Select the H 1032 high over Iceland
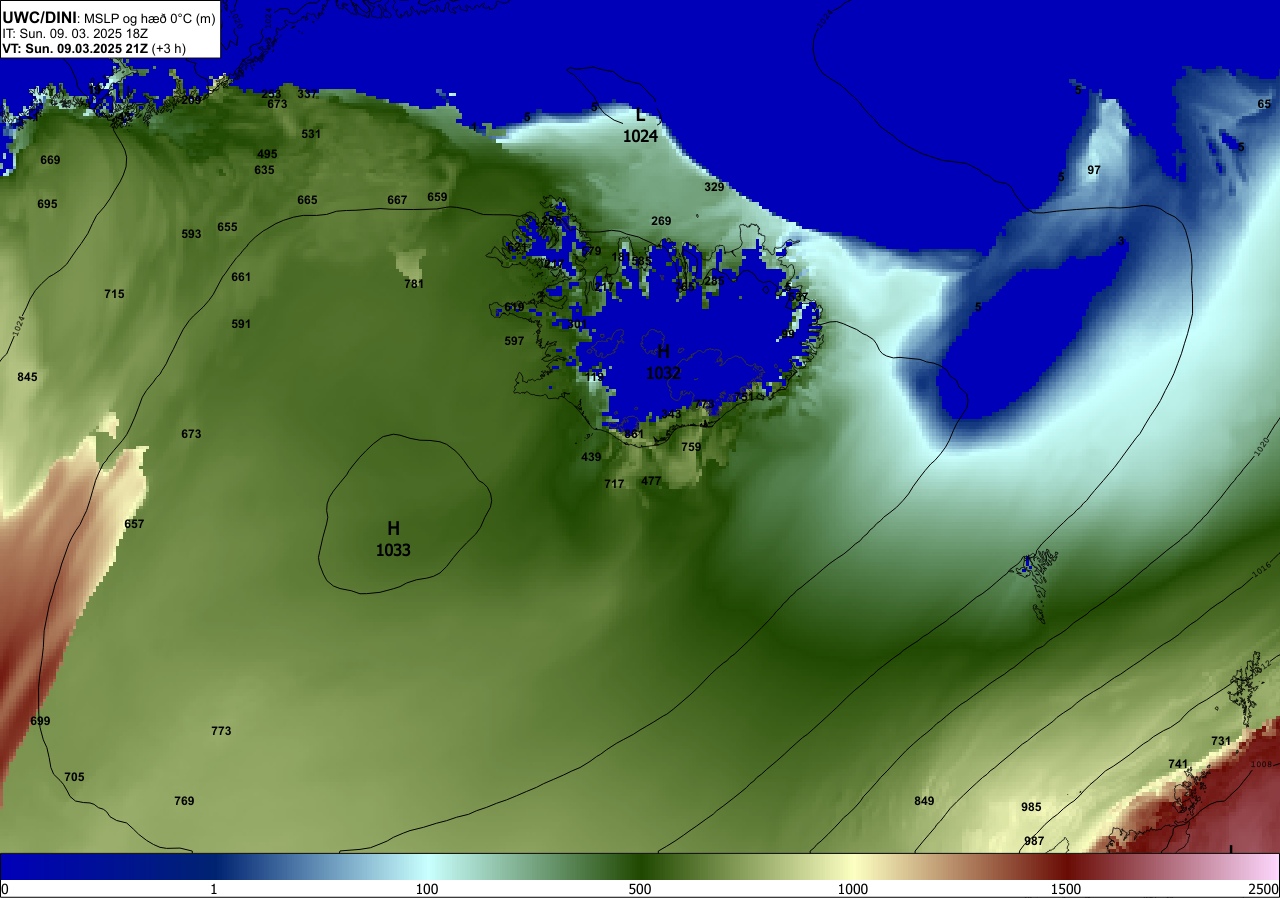Image resolution: width=1280 pixels, height=898 pixels. click(x=663, y=362)
